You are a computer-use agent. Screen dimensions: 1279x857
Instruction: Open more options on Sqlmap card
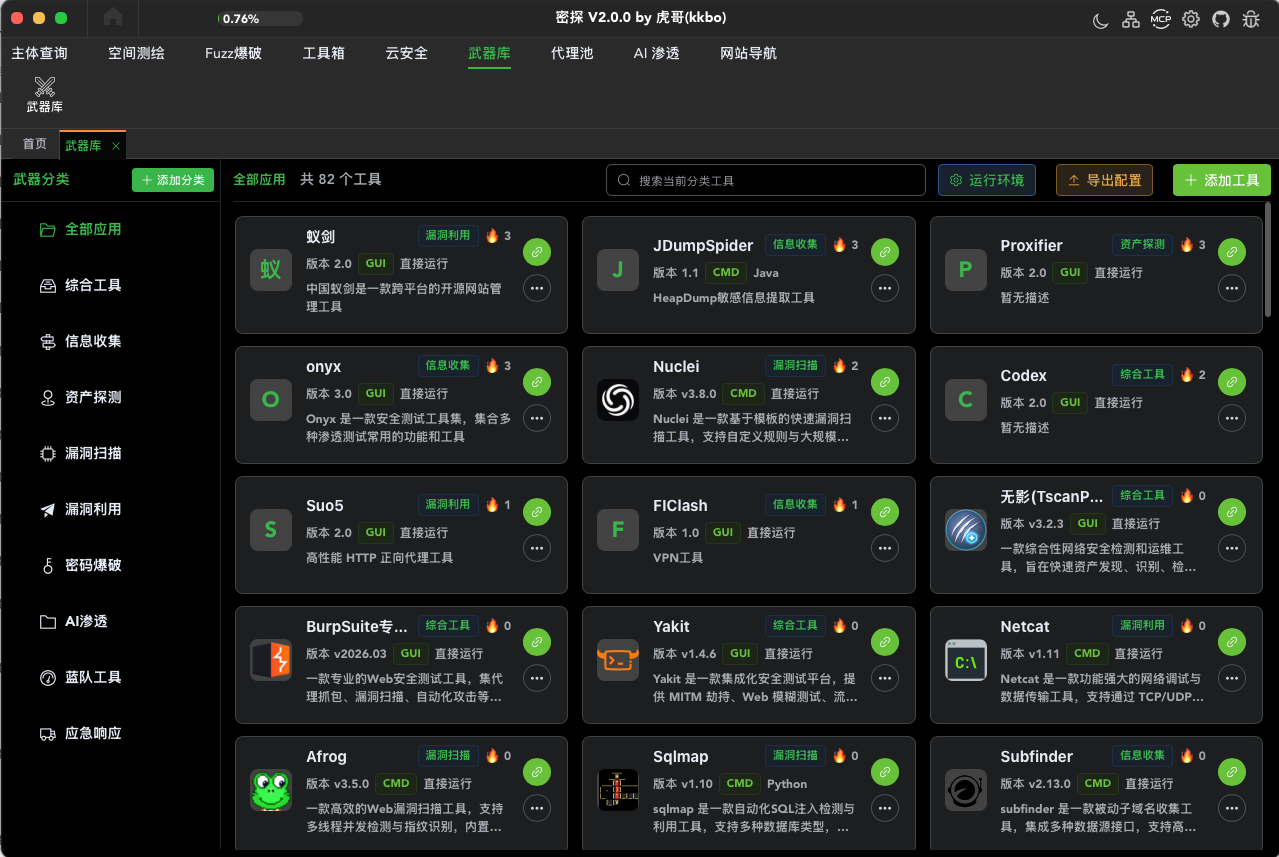(x=884, y=808)
